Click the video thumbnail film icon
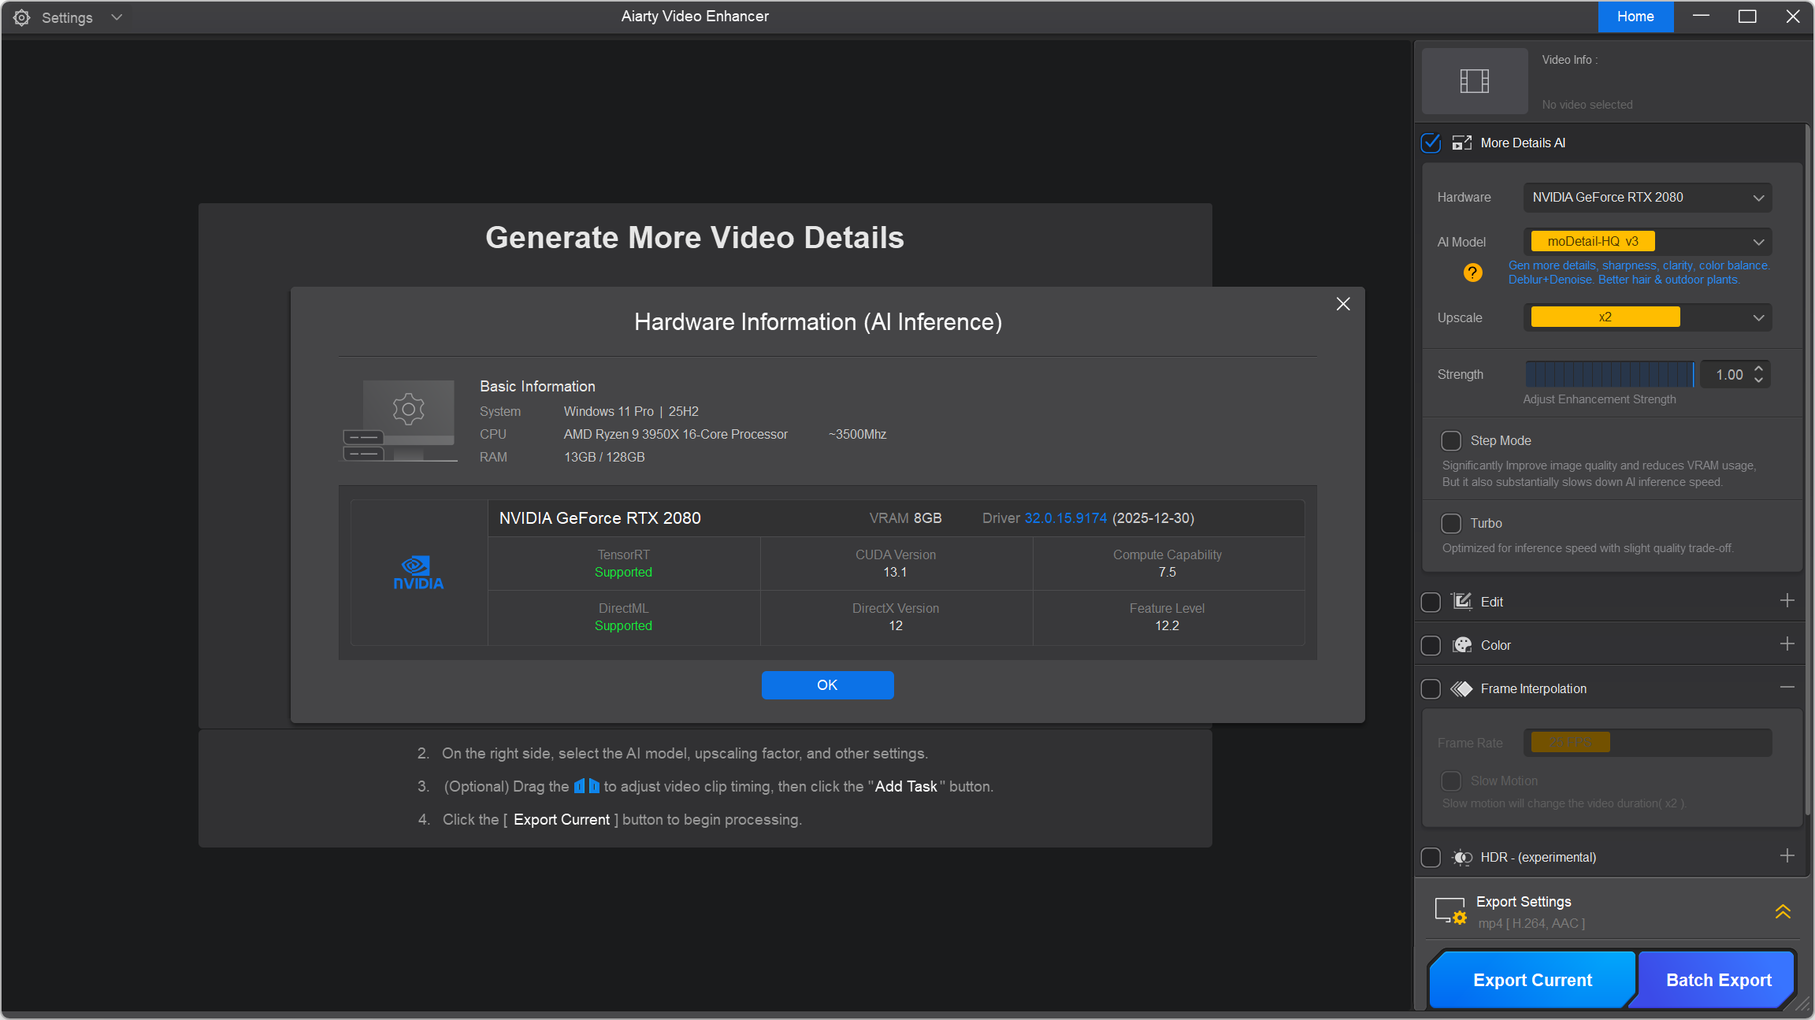 pos(1474,81)
